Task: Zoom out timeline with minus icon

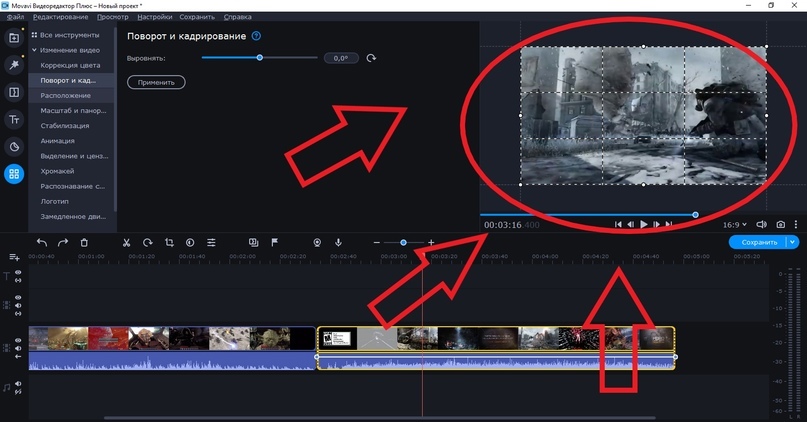Action: click(377, 242)
